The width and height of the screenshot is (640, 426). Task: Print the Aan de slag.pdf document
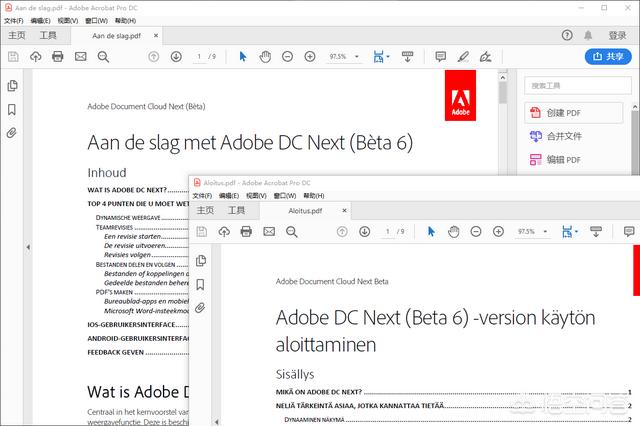click(58, 57)
